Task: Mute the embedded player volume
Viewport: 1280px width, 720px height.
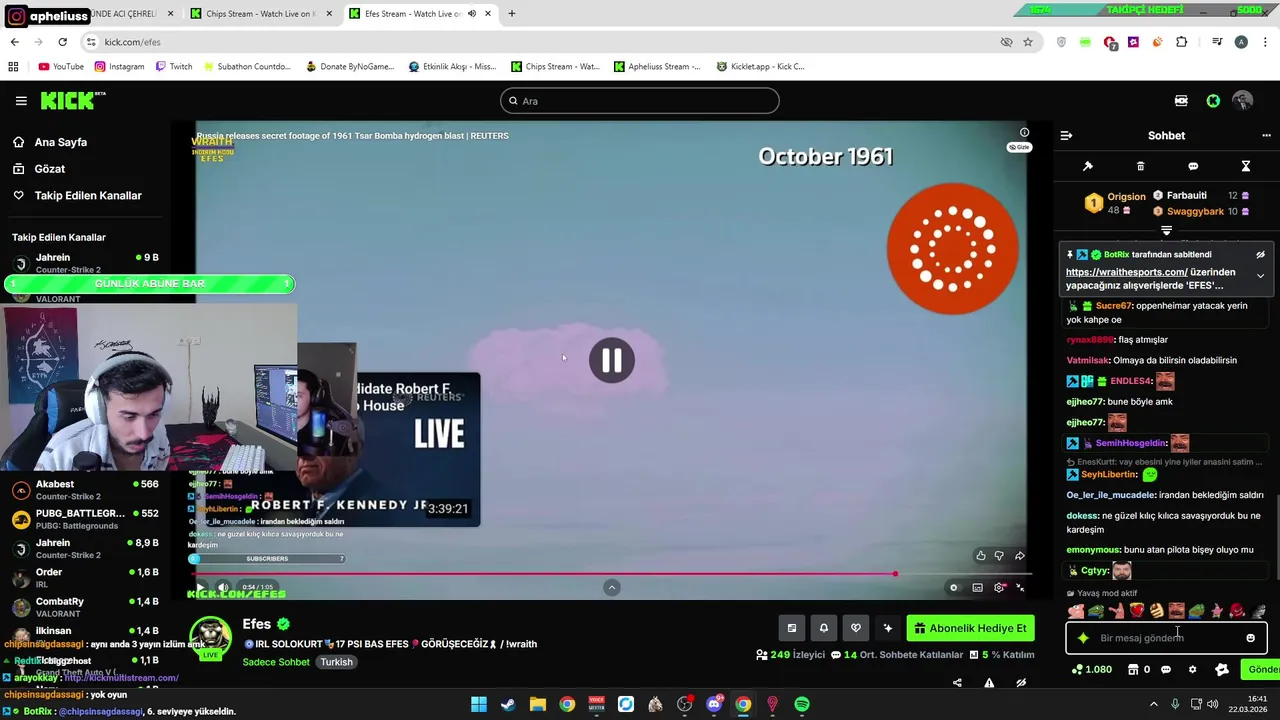Action: pyautogui.click(x=223, y=588)
